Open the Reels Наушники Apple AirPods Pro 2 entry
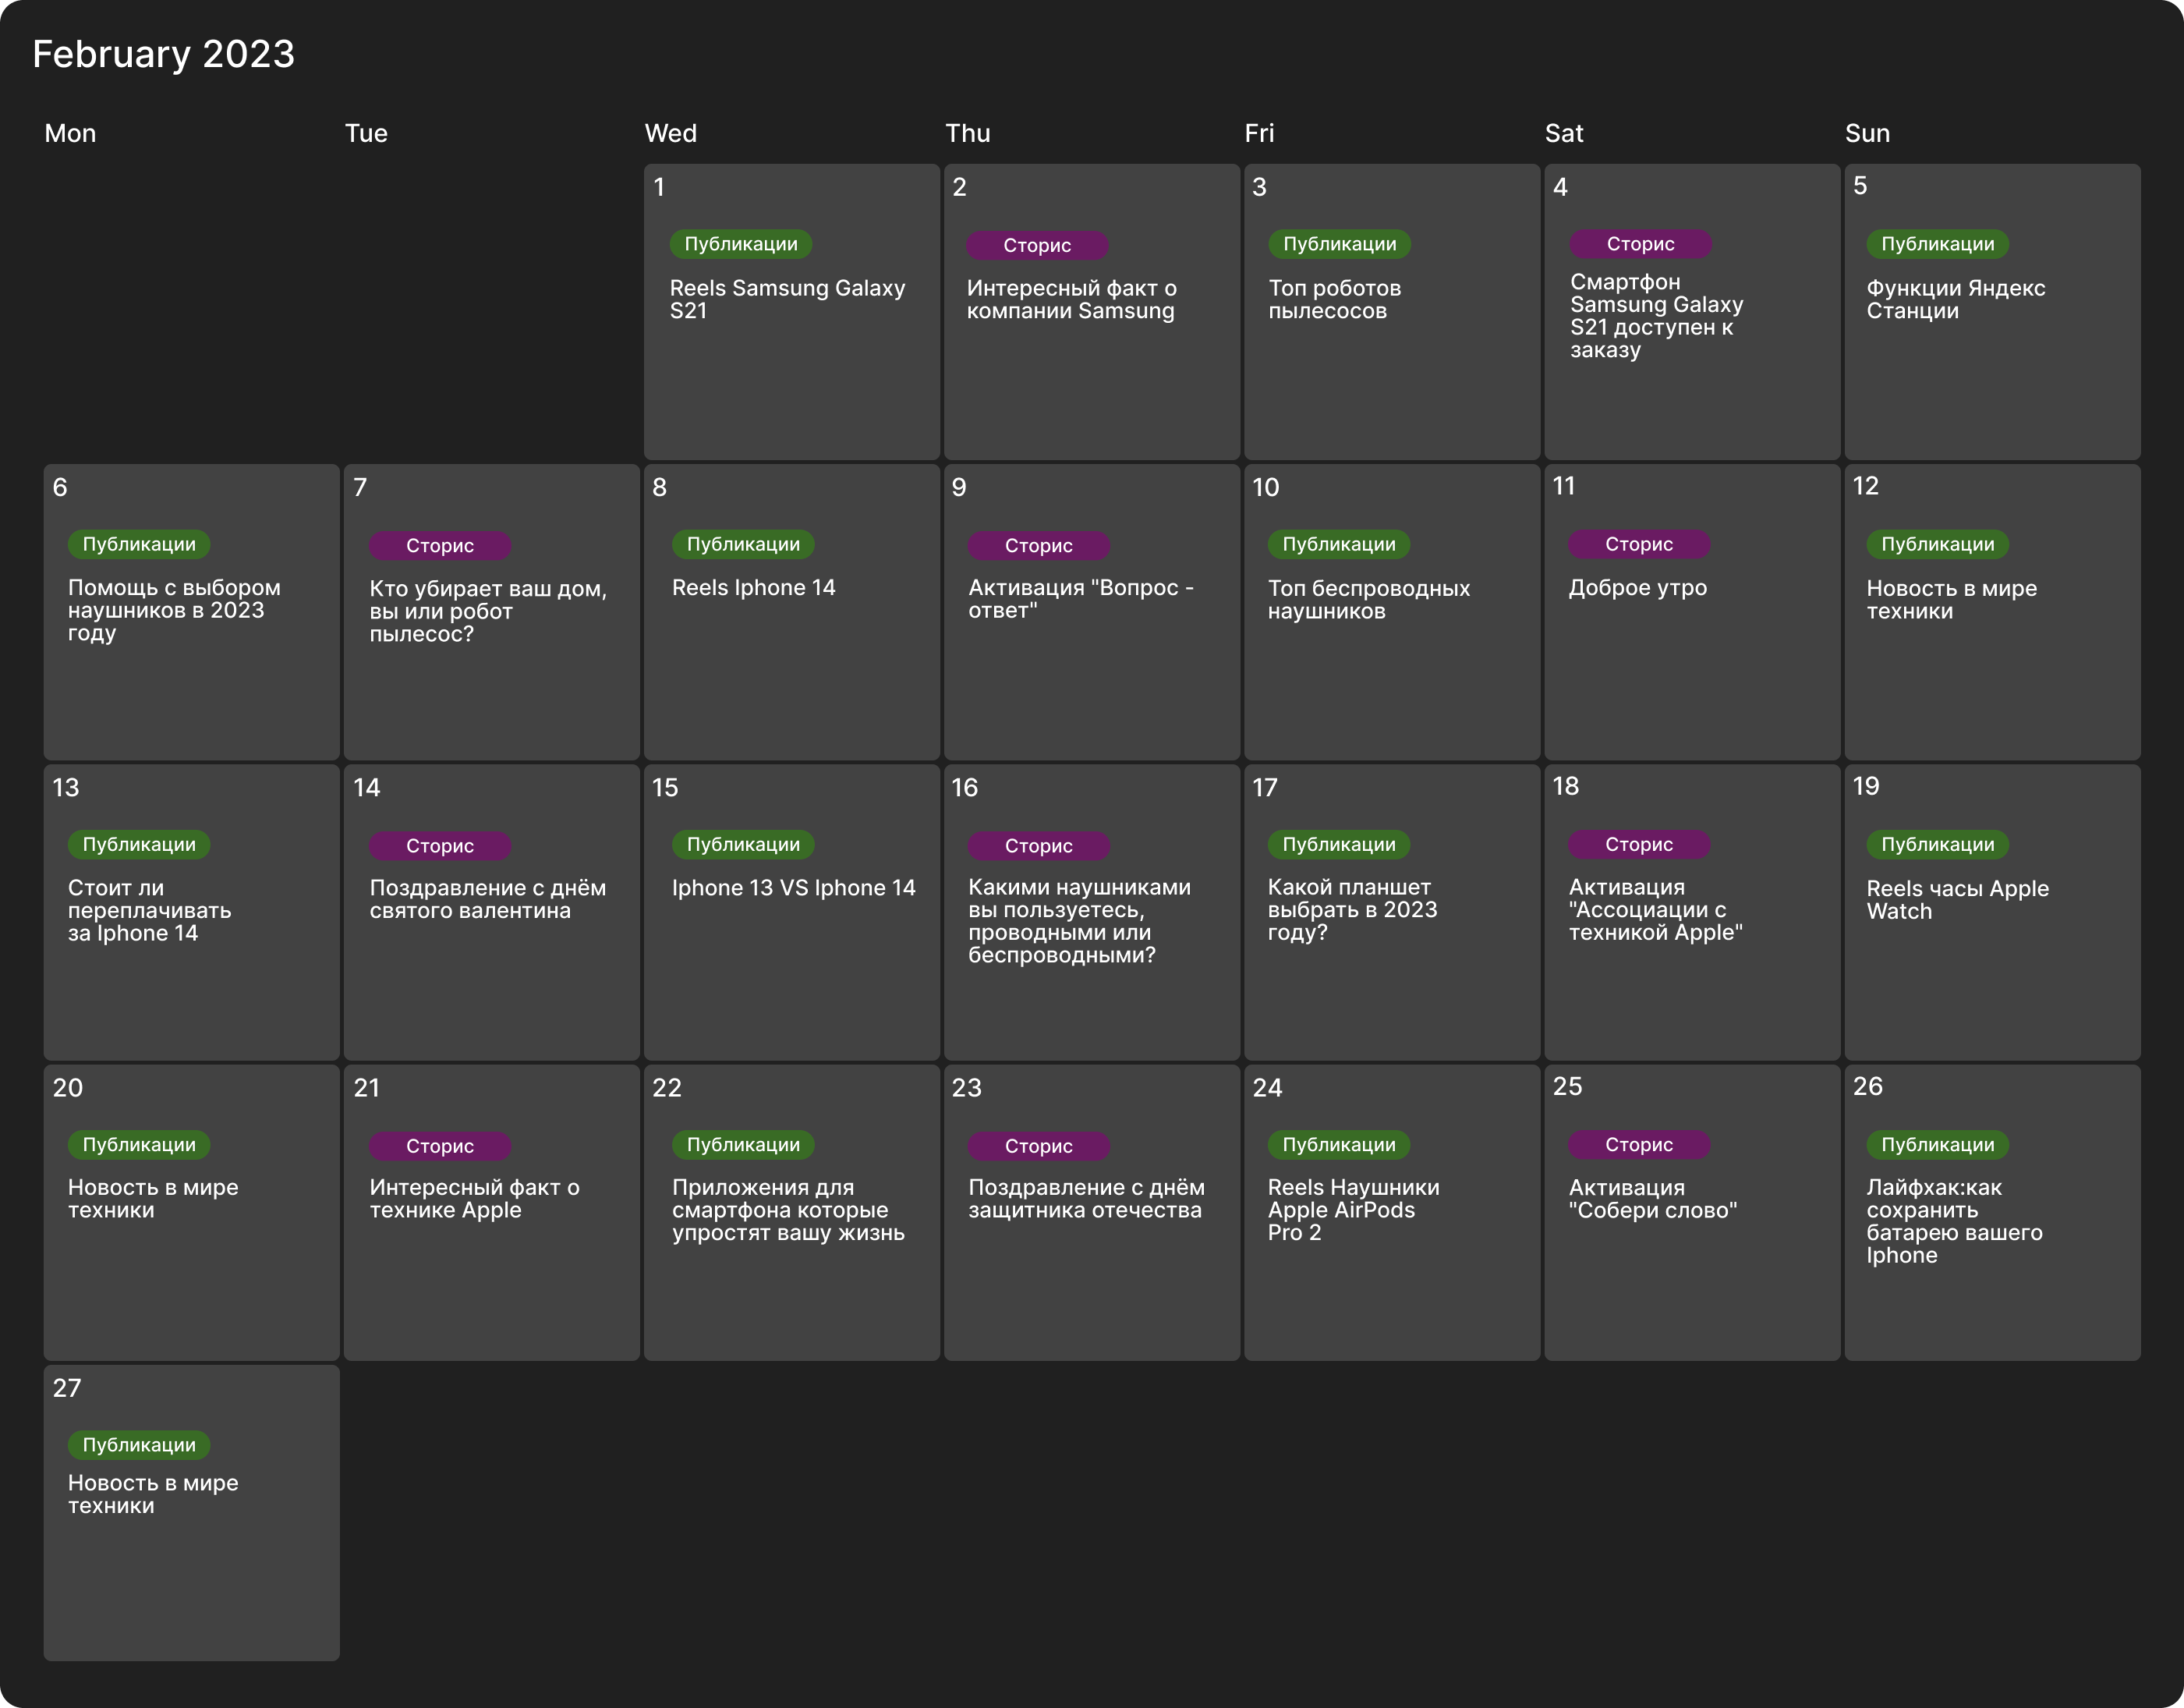 click(1353, 1210)
